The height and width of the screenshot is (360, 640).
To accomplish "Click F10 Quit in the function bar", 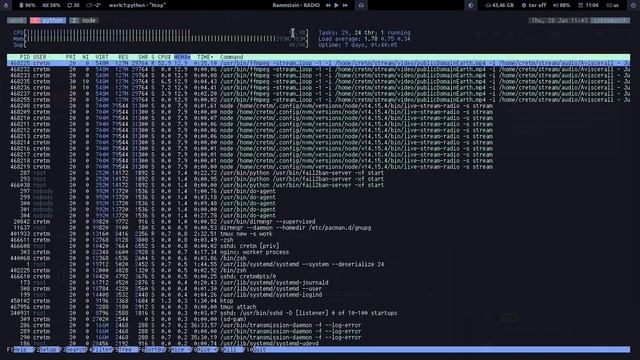I will tap(256, 350).
